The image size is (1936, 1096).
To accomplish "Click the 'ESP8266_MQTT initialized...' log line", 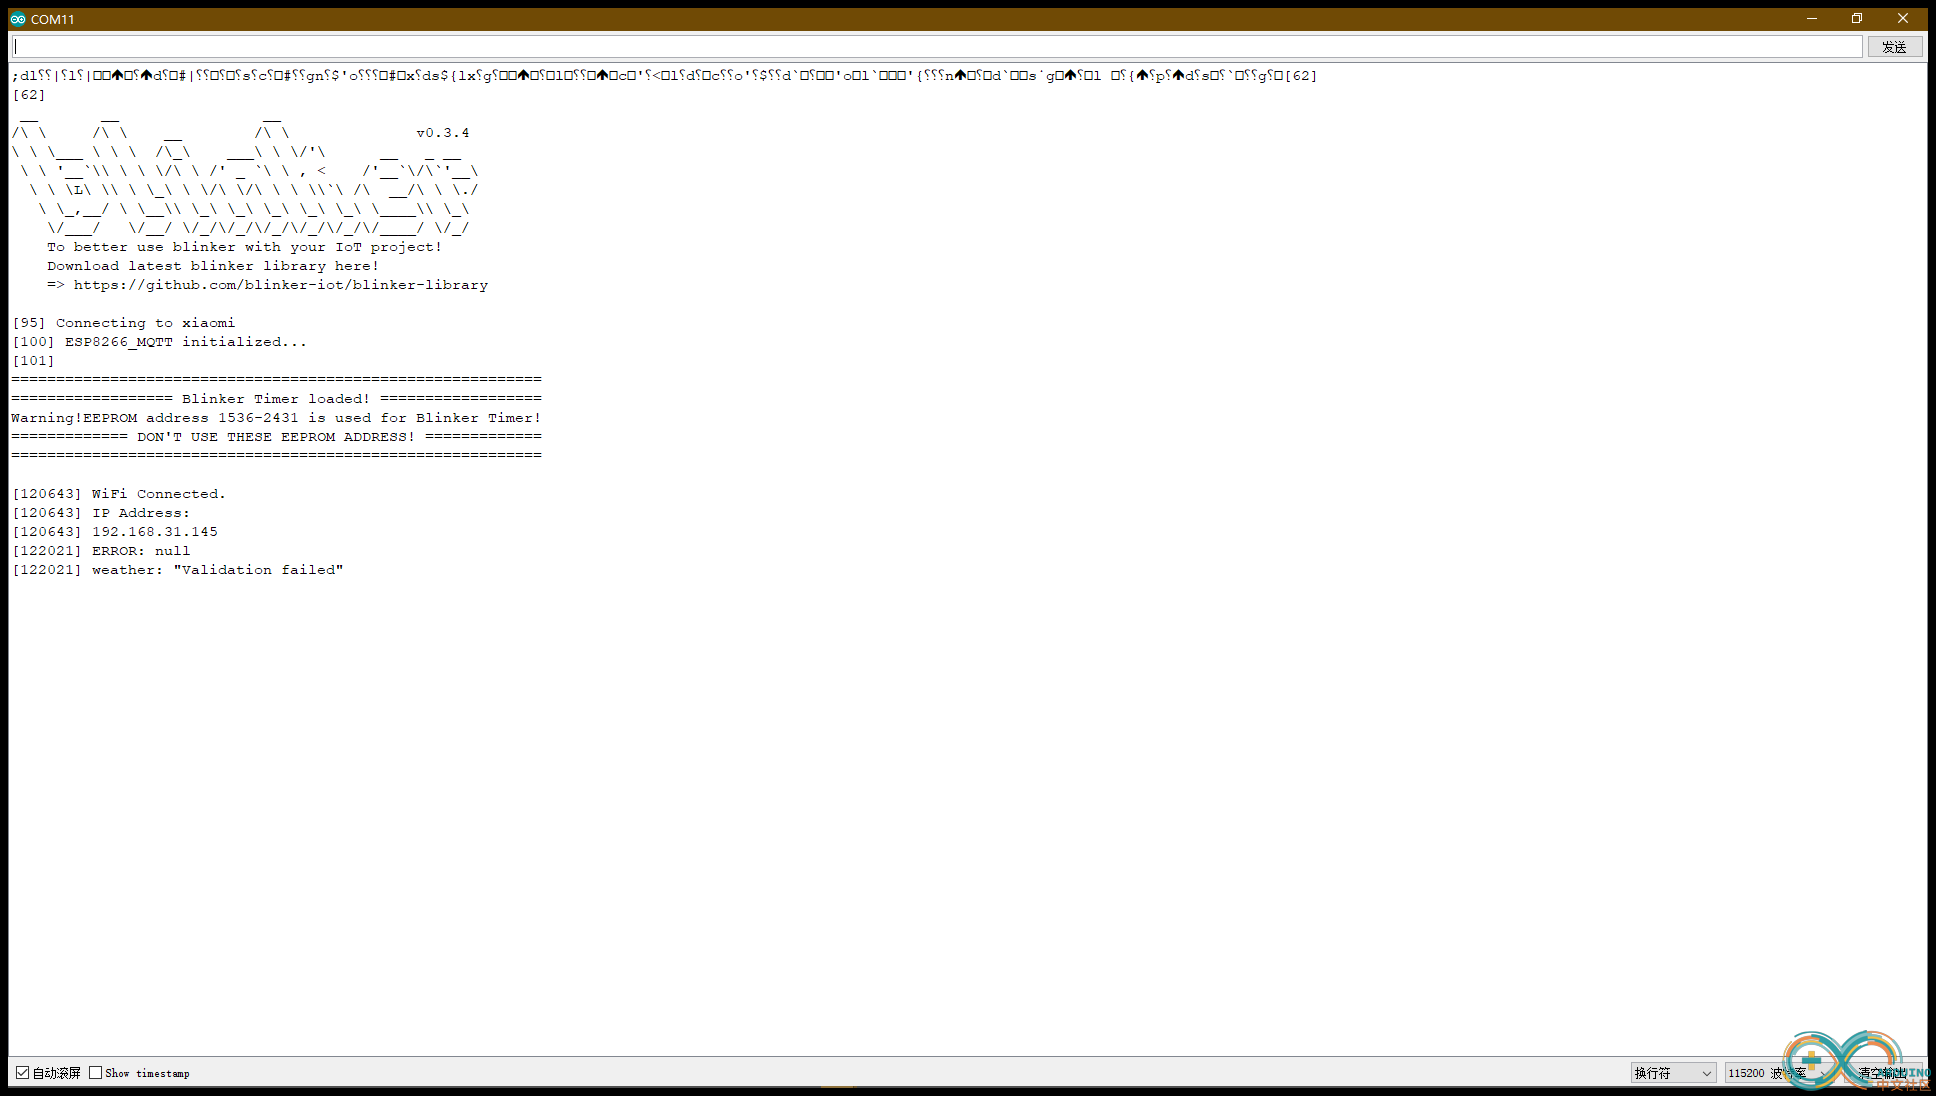I will tap(160, 342).
